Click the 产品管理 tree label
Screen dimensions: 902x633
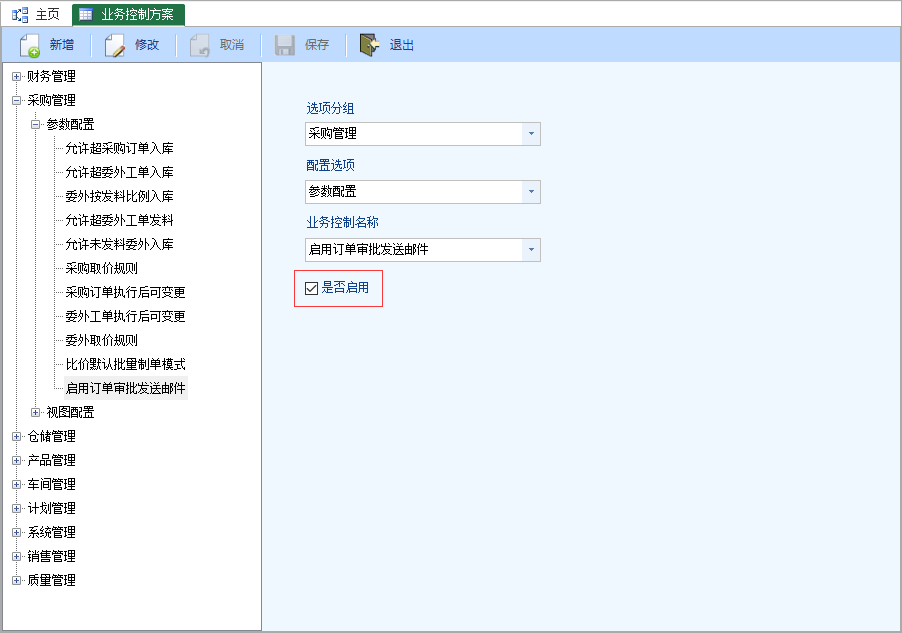(x=51, y=460)
